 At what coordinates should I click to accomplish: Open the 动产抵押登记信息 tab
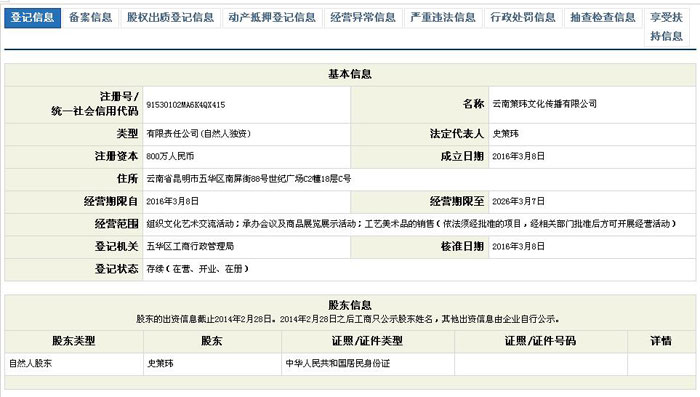tap(272, 18)
